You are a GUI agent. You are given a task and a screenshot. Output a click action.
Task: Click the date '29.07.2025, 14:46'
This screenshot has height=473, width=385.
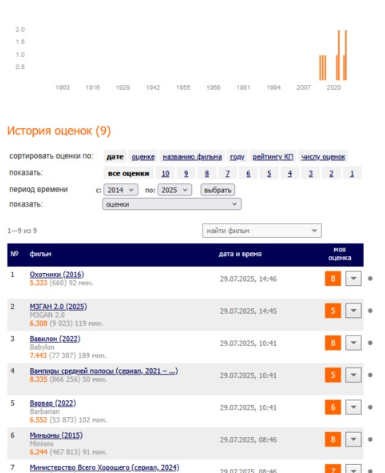pyautogui.click(x=248, y=279)
